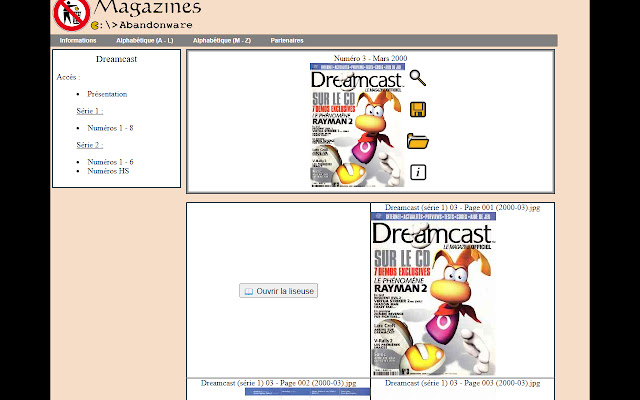Image resolution: width=640 pixels, height=400 pixels.
Task: Click the floppy disk download icon
Action: tap(418, 109)
